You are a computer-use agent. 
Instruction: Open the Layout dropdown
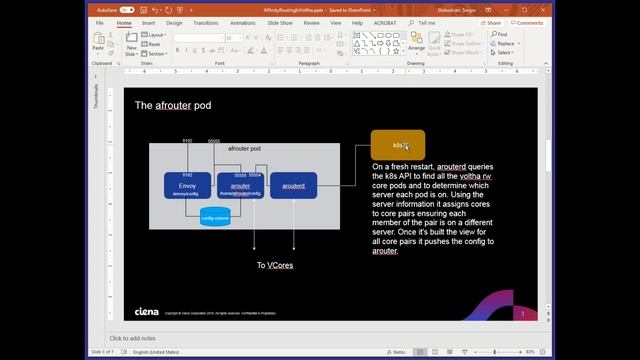tap(154, 35)
